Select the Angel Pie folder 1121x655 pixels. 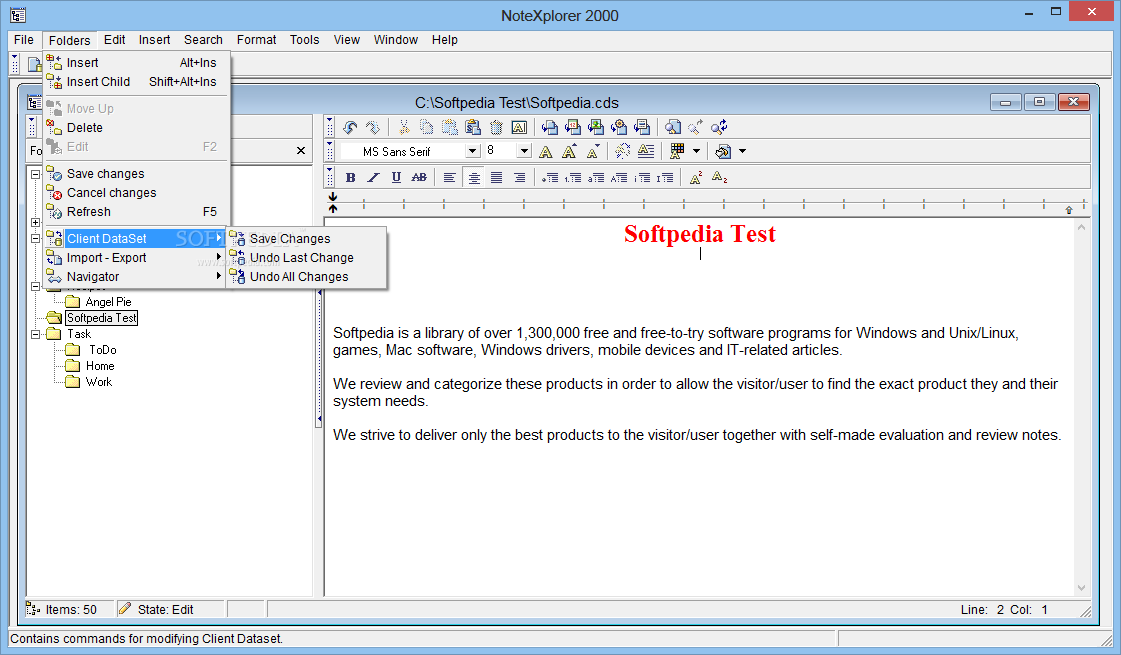[108, 302]
